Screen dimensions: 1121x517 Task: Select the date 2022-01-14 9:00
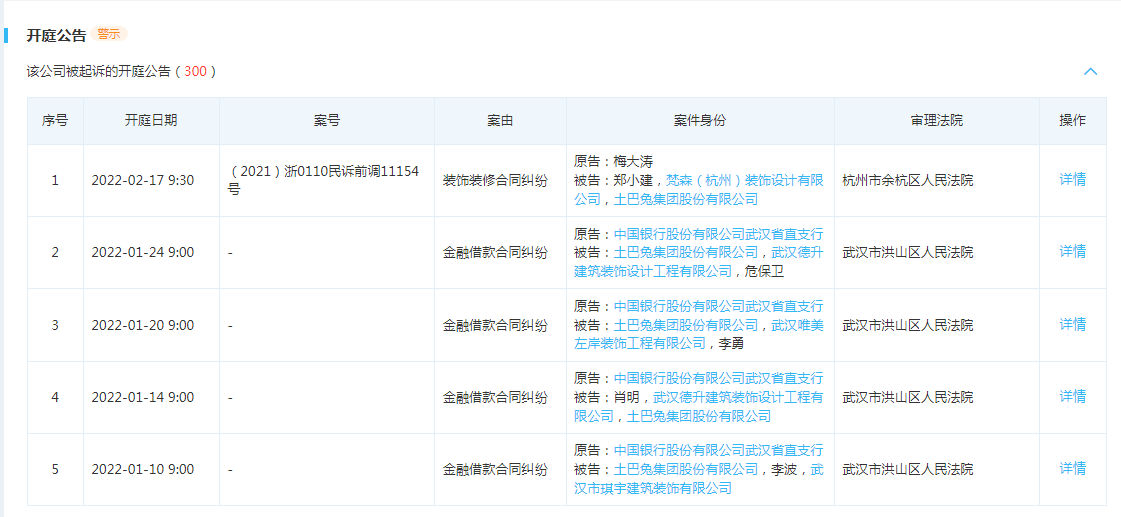(x=142, y=398)
